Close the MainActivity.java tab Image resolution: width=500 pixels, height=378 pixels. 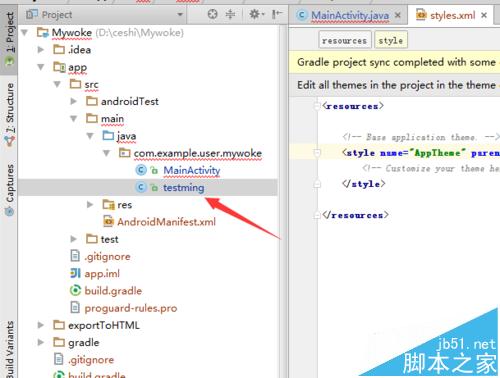(397, 15)
